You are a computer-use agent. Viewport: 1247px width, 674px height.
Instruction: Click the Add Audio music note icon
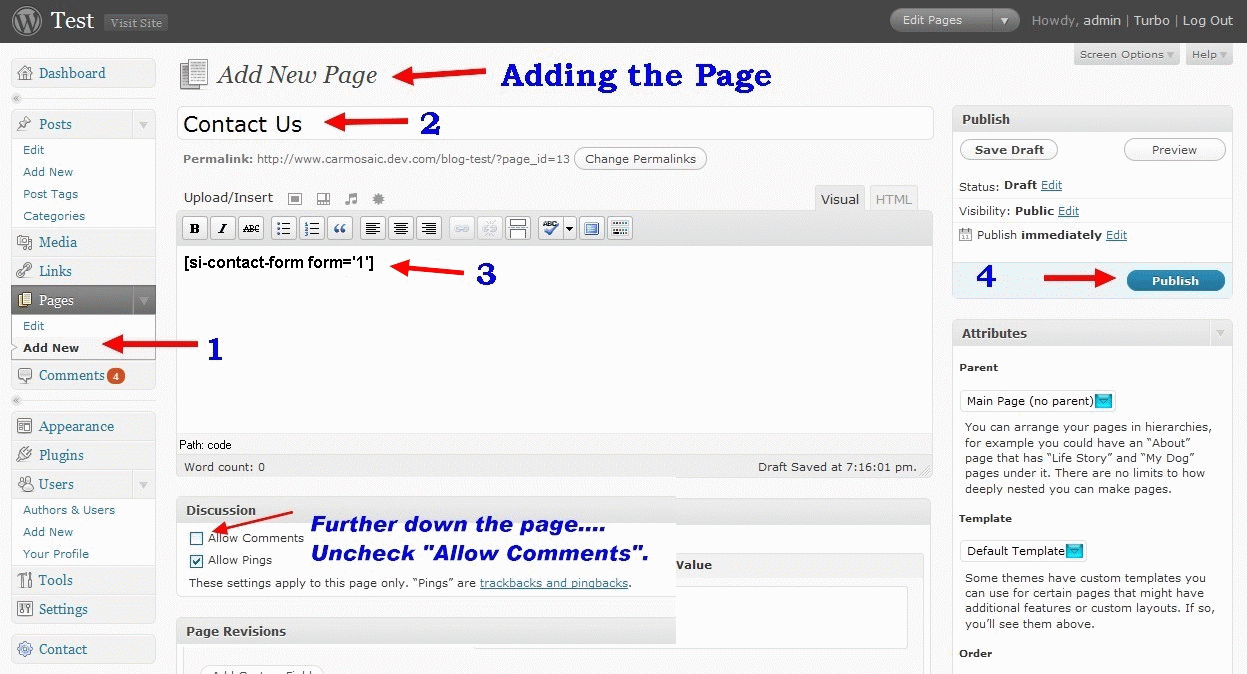[x=351, y=199]
